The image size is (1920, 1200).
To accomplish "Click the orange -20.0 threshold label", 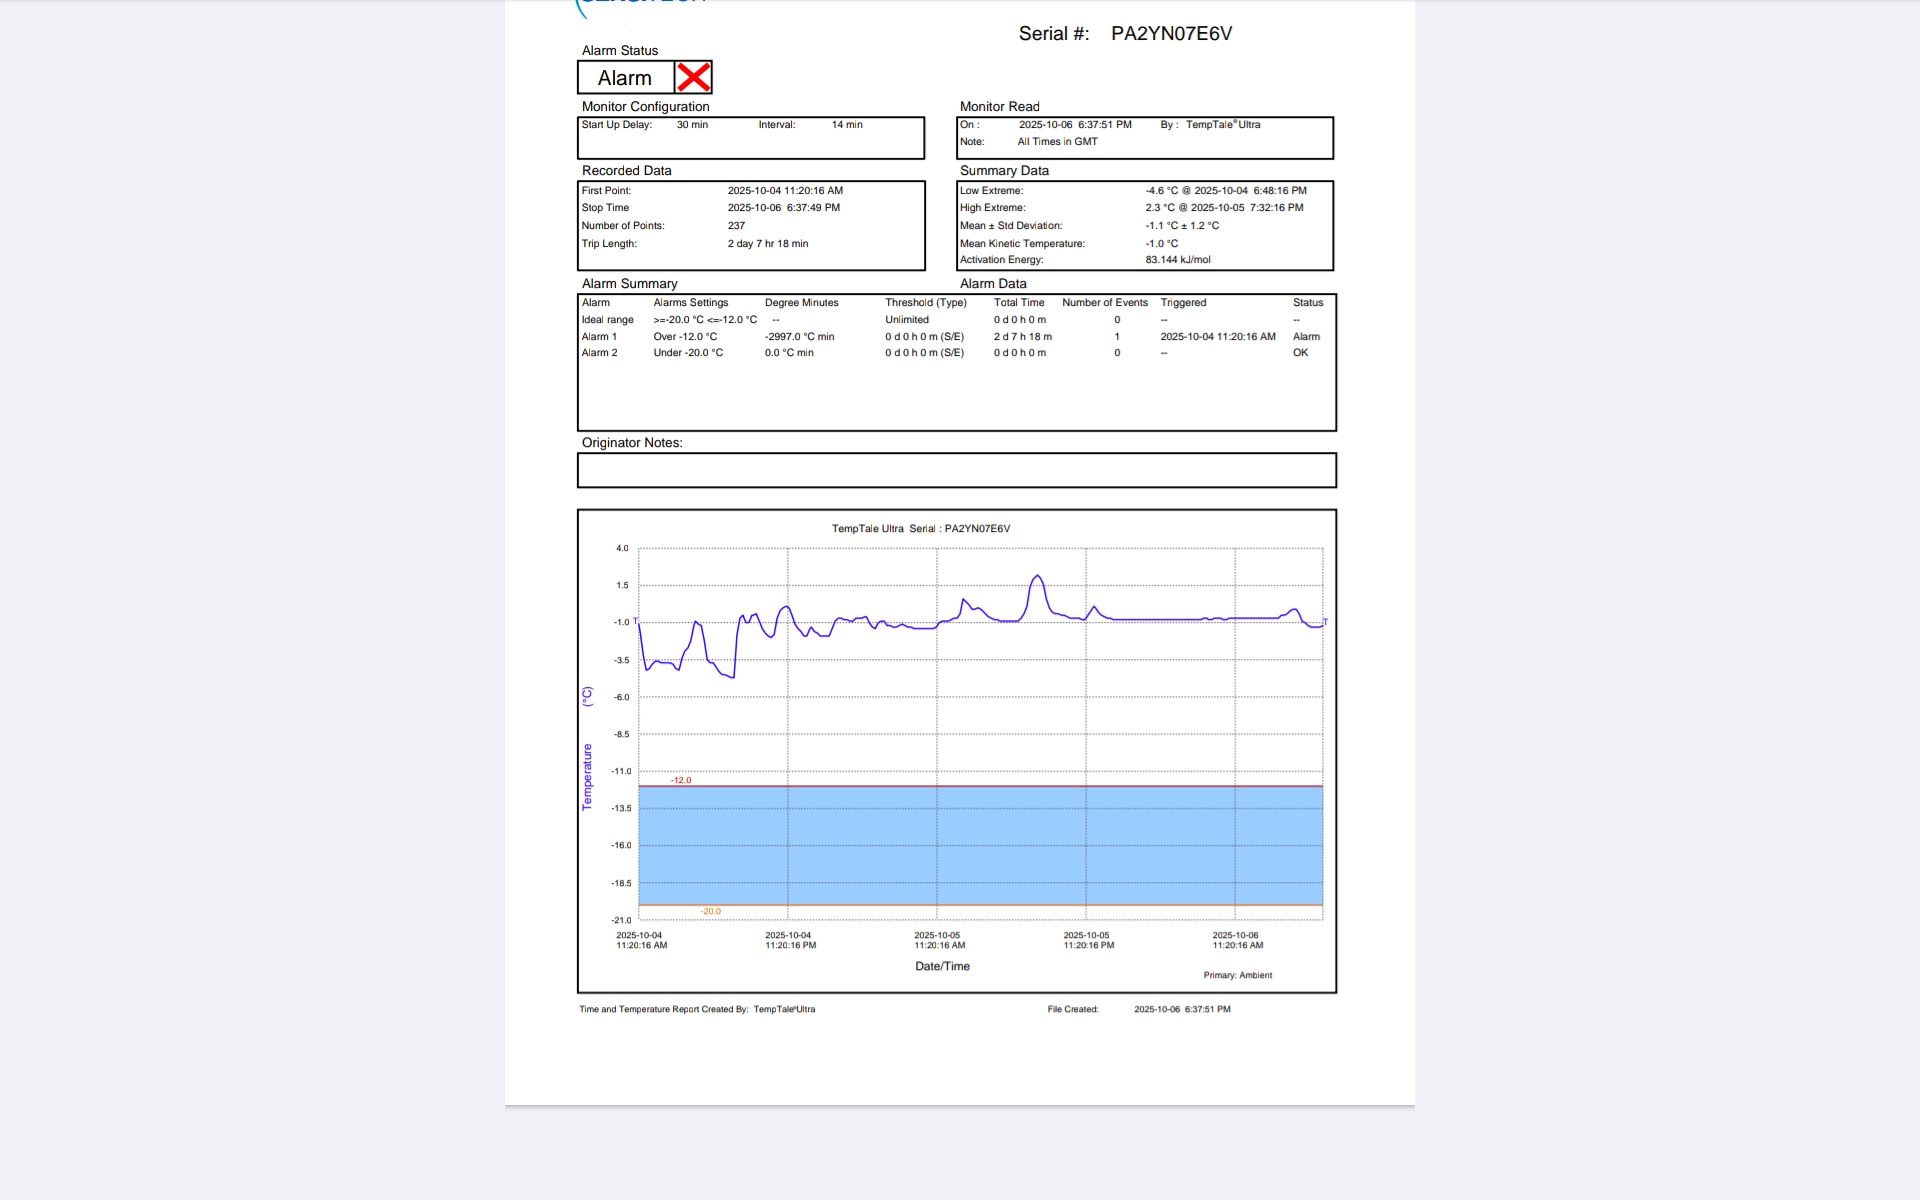I will 711,911.
